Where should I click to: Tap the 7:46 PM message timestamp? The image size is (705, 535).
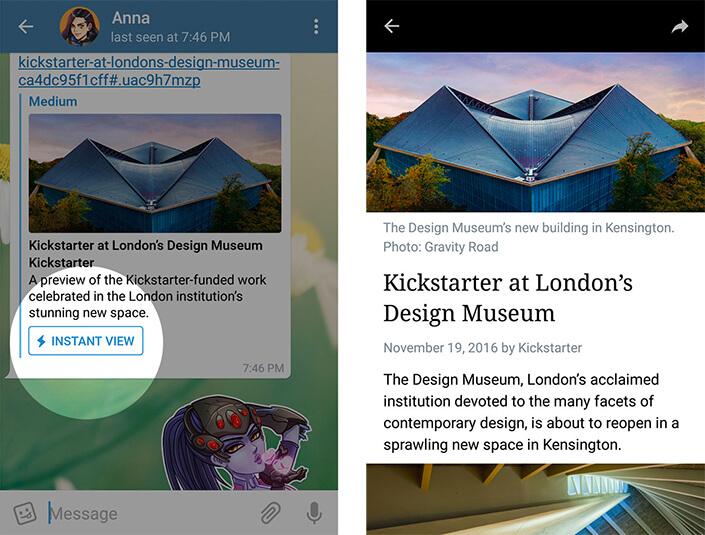click(263, 368)
